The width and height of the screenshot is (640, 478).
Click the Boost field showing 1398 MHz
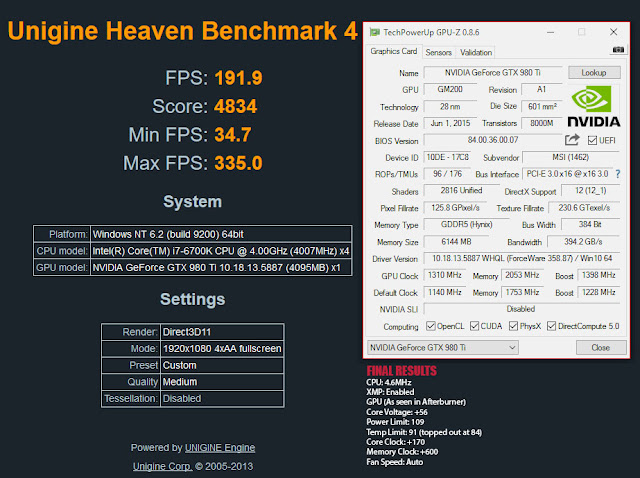click(x=599, y=275)
